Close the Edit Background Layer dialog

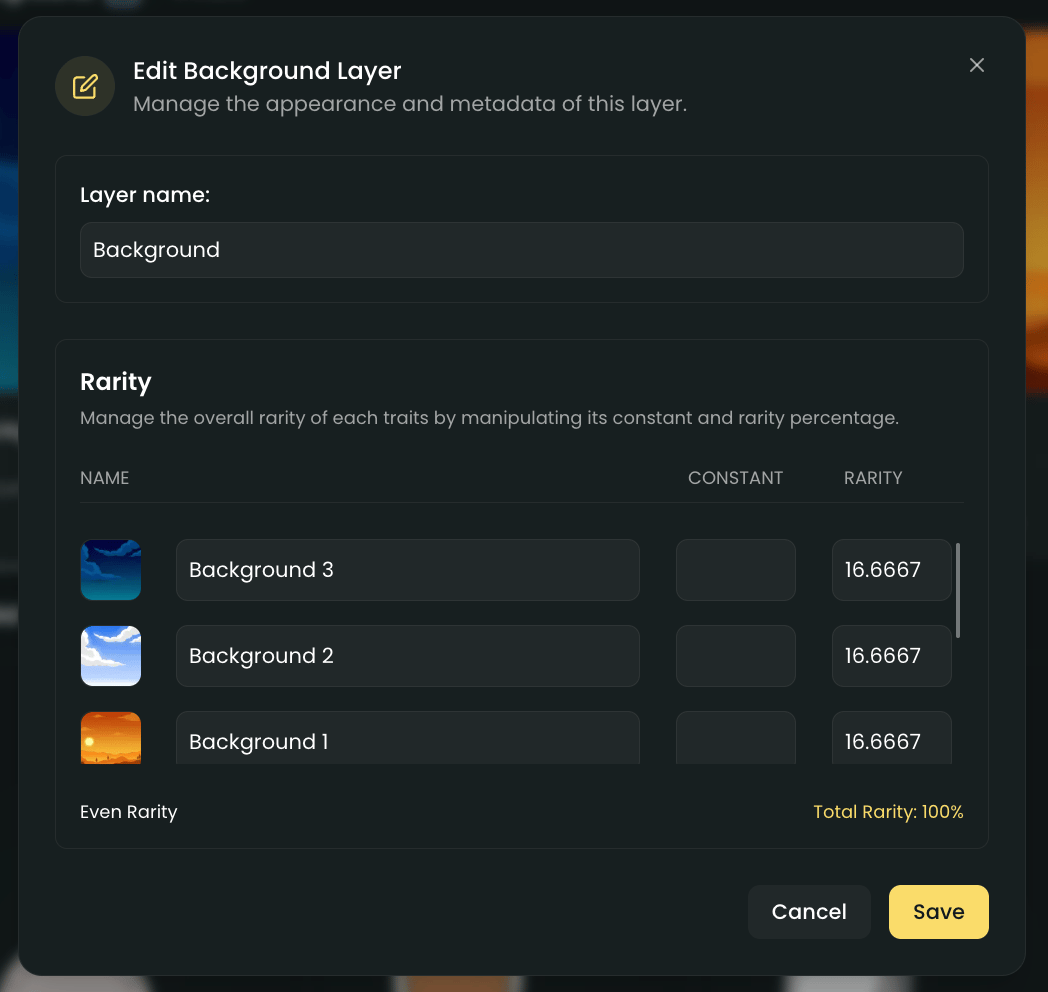tap(976, 65)
